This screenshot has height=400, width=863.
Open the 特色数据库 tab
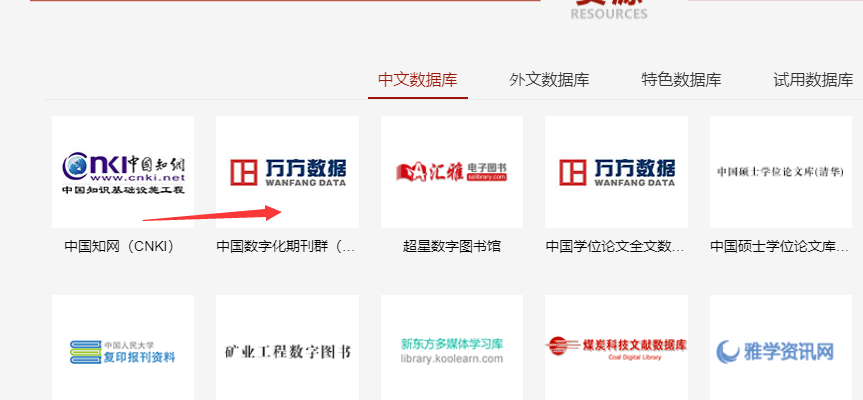click(x=681, y=80)
